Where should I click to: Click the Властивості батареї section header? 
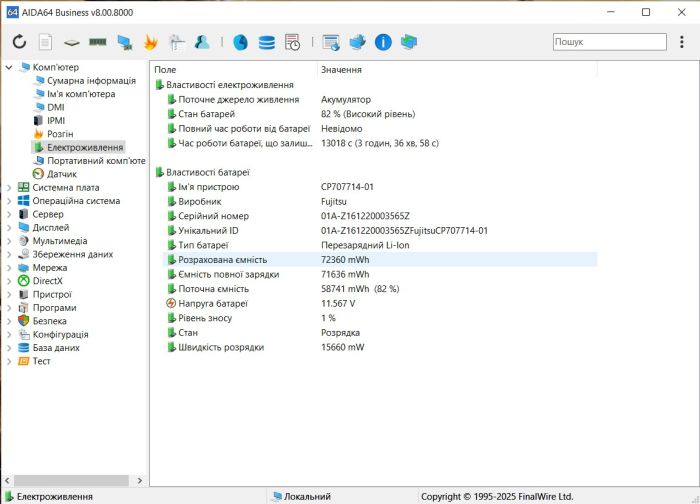click(208, 172)
